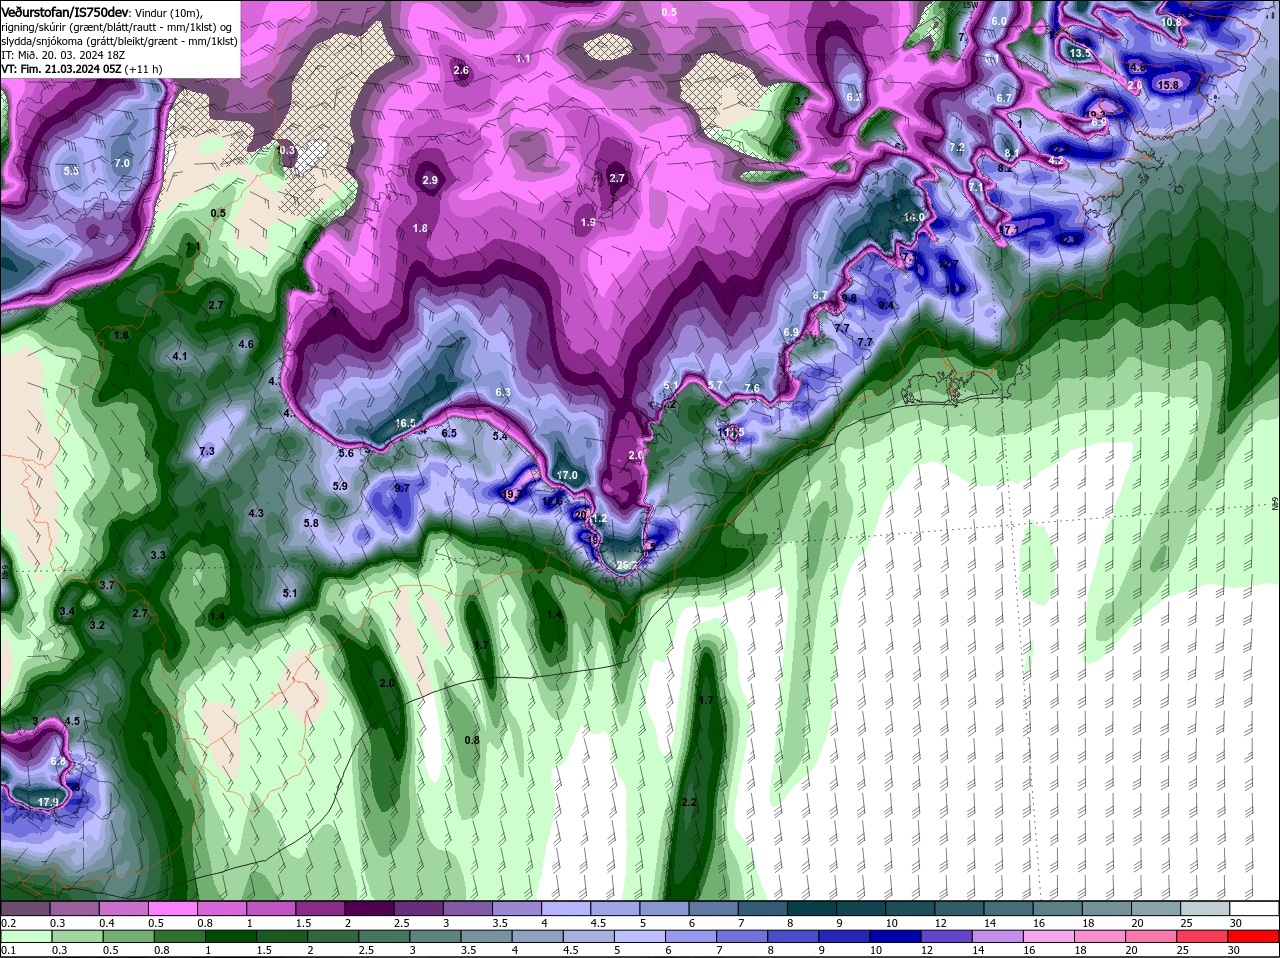Select the 4.6 value label

coord(246,344)
